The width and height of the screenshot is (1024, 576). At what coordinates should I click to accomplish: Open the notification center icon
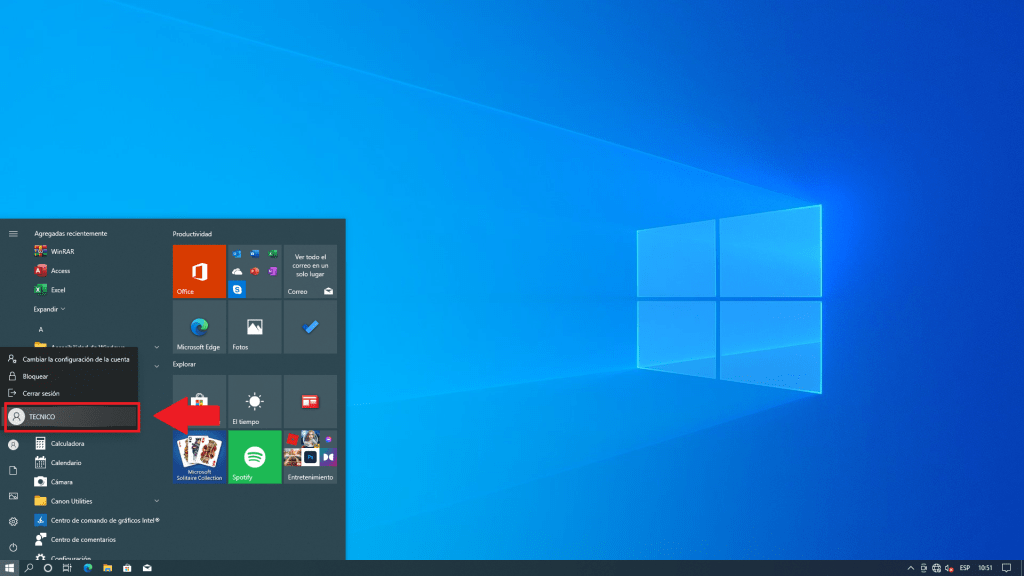click(x=1006, y=568)
